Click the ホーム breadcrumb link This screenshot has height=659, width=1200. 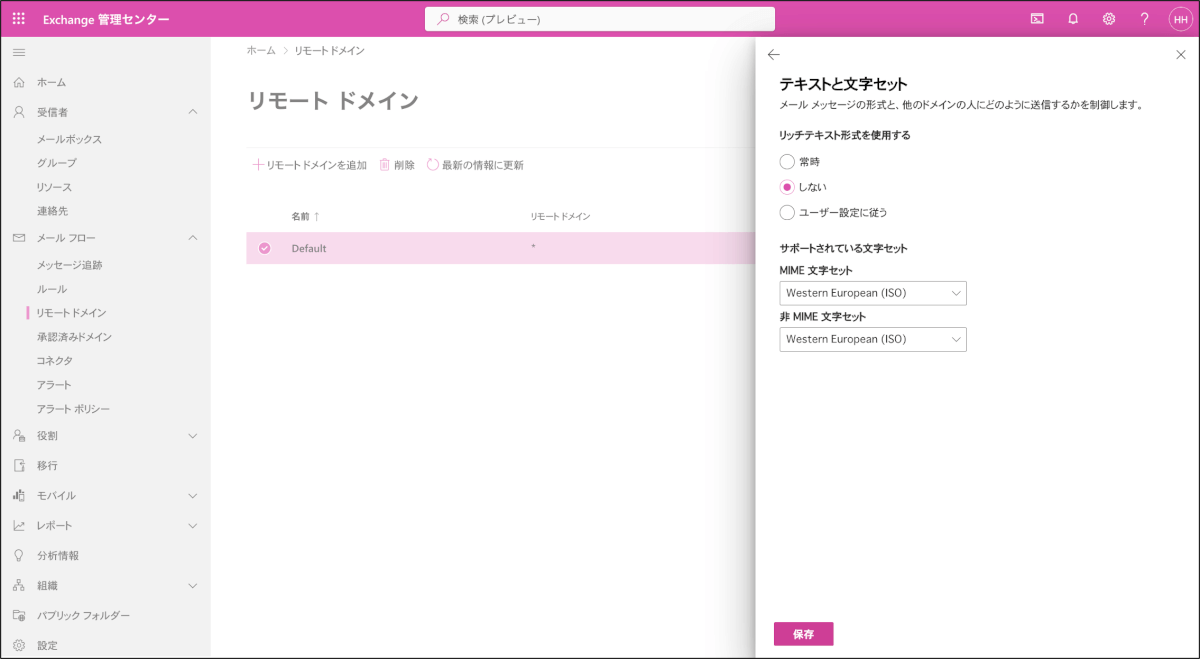pyautogui.click(x=261, y=50)
